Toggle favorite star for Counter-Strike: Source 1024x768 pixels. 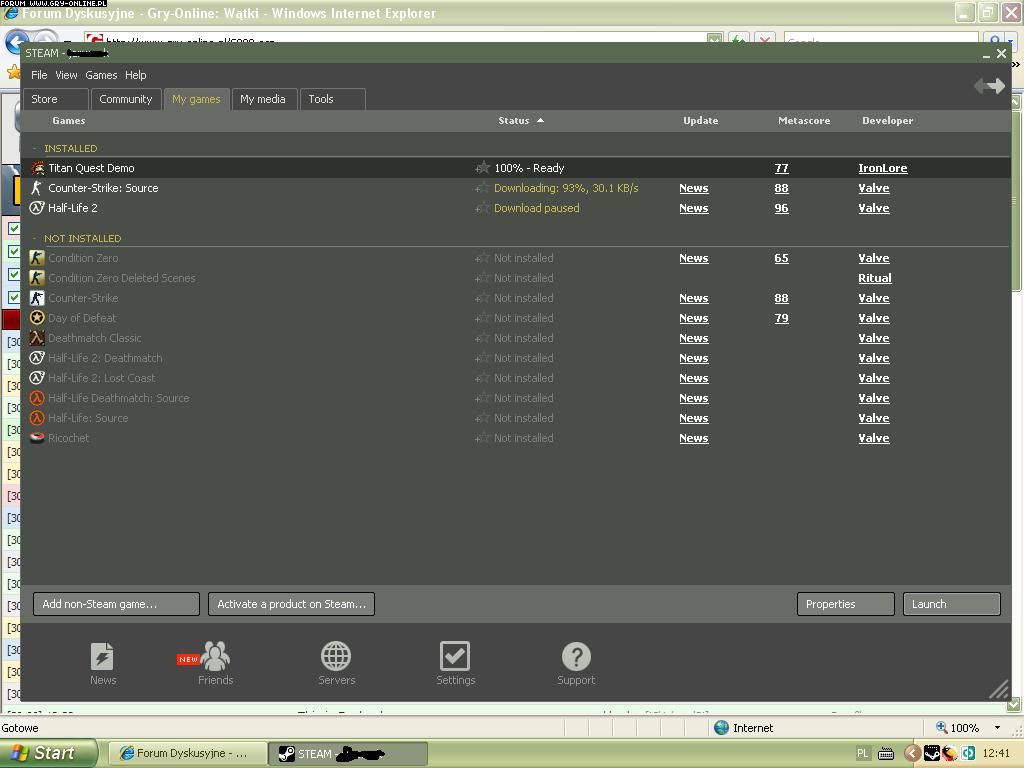483,188
